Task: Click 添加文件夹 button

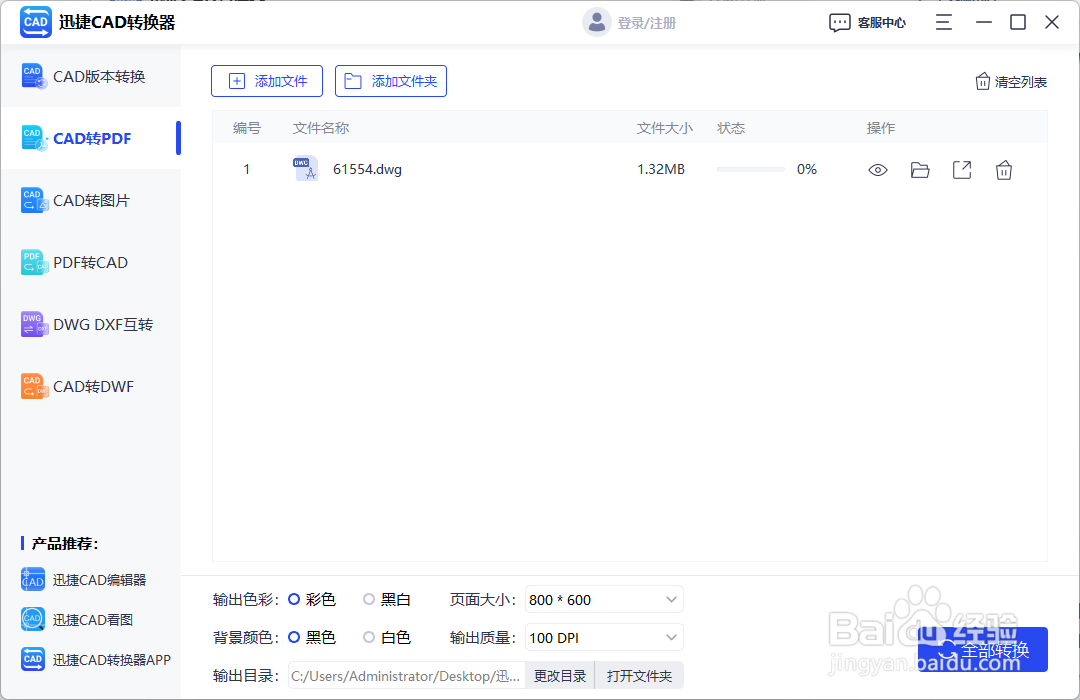Action: point(391,81)
